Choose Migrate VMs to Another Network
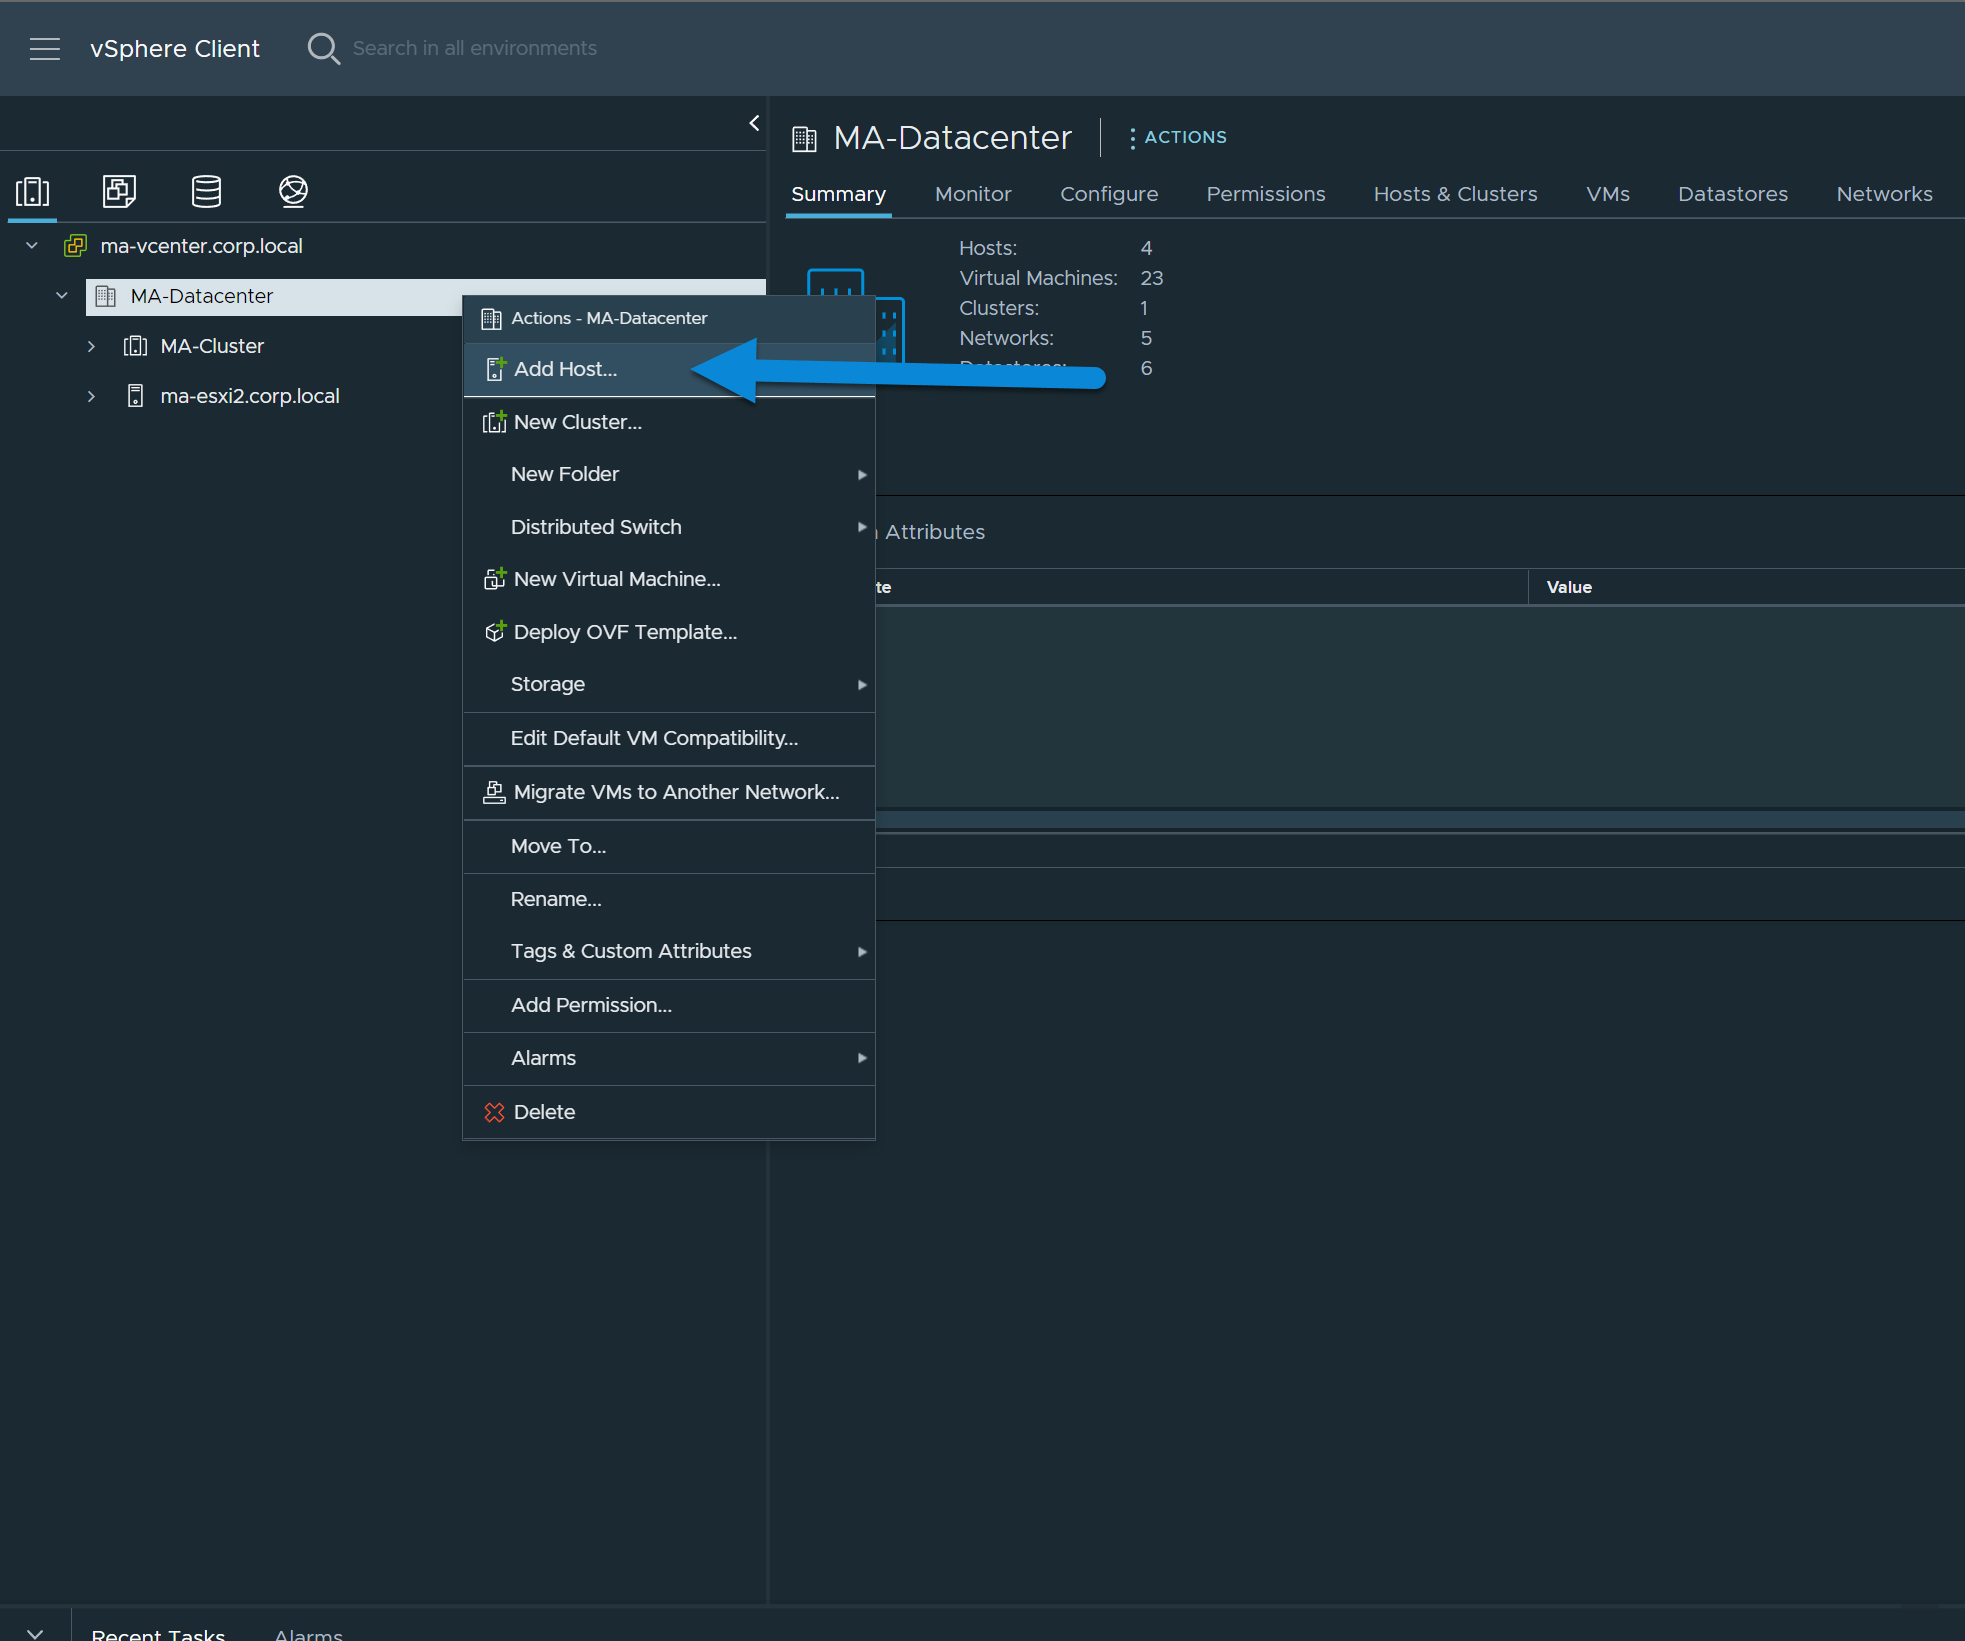The height and width of the screenshot is (1641, 1965). (669, 792)
